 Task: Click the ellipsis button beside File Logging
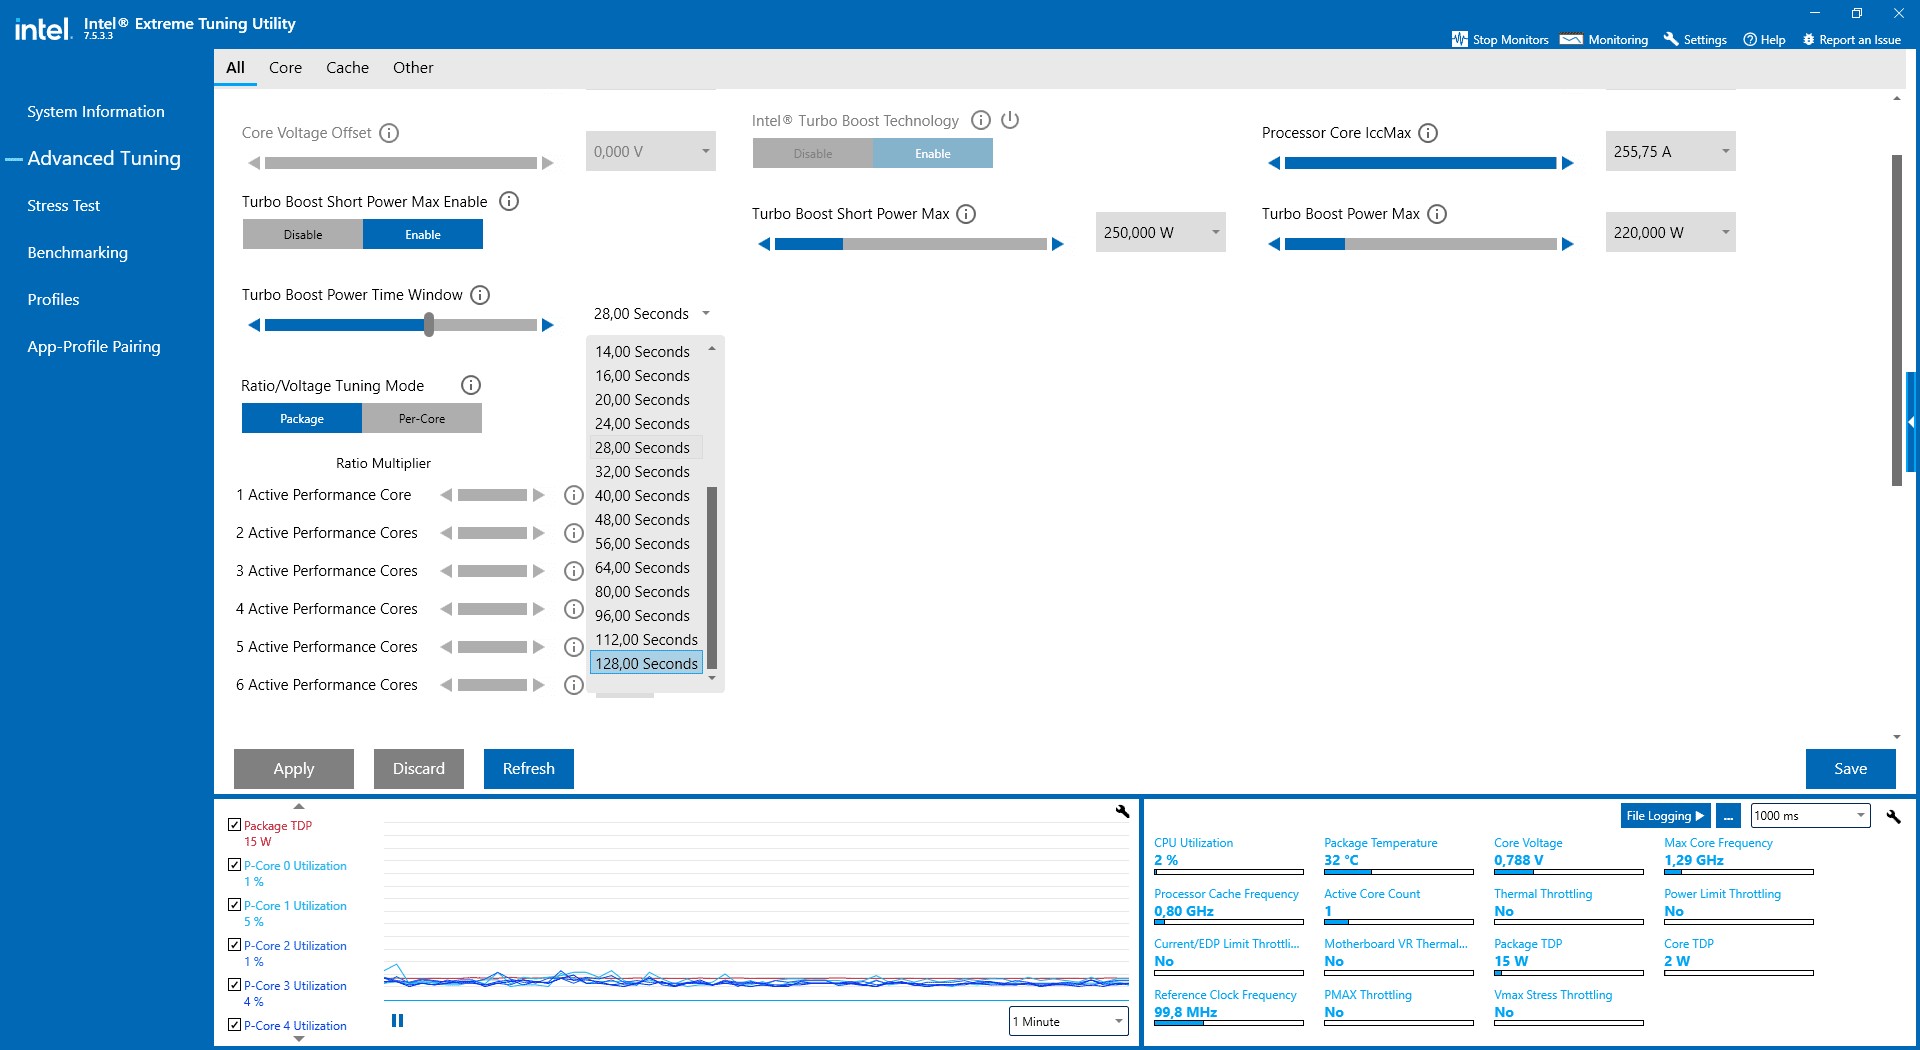coord(1728,816)
